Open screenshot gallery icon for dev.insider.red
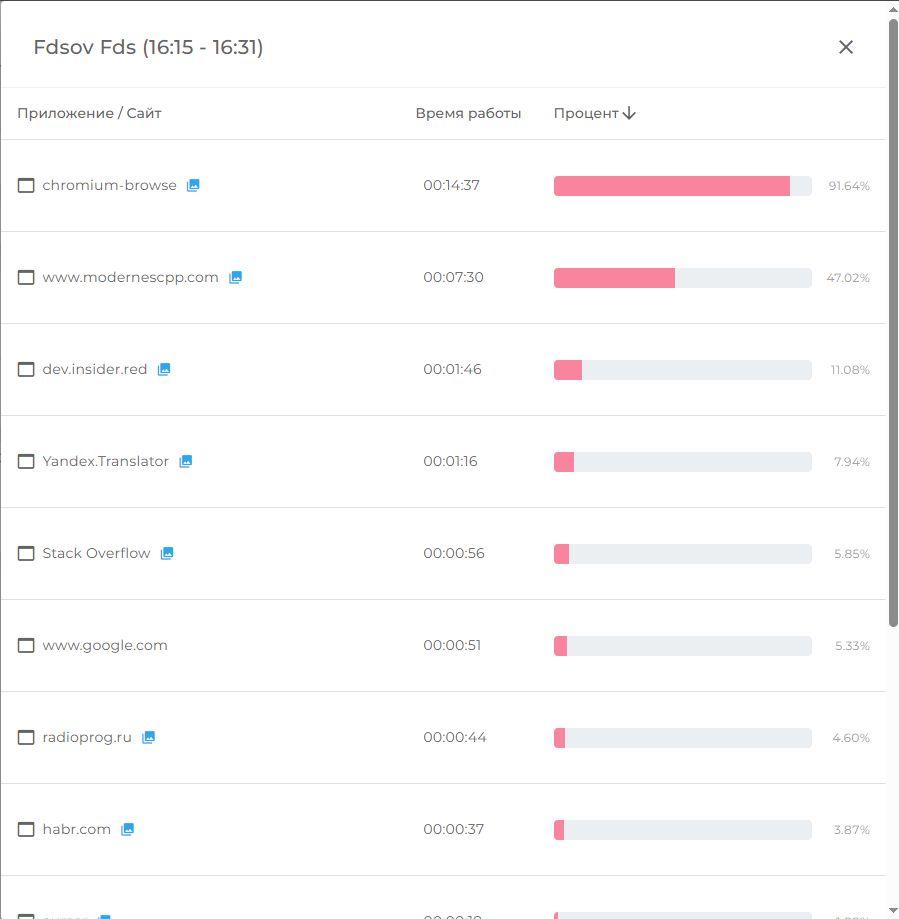 [x=164, y=369]
